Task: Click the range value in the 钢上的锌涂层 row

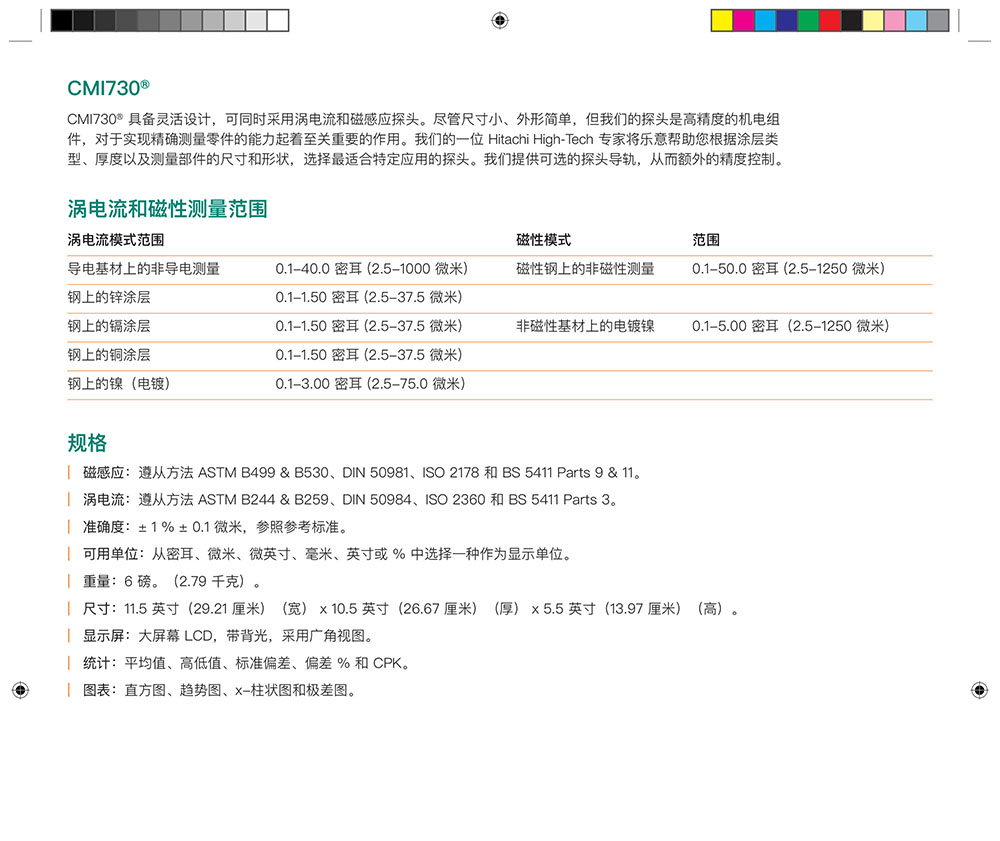Action: pyautogui.click(x=369, y=297)
